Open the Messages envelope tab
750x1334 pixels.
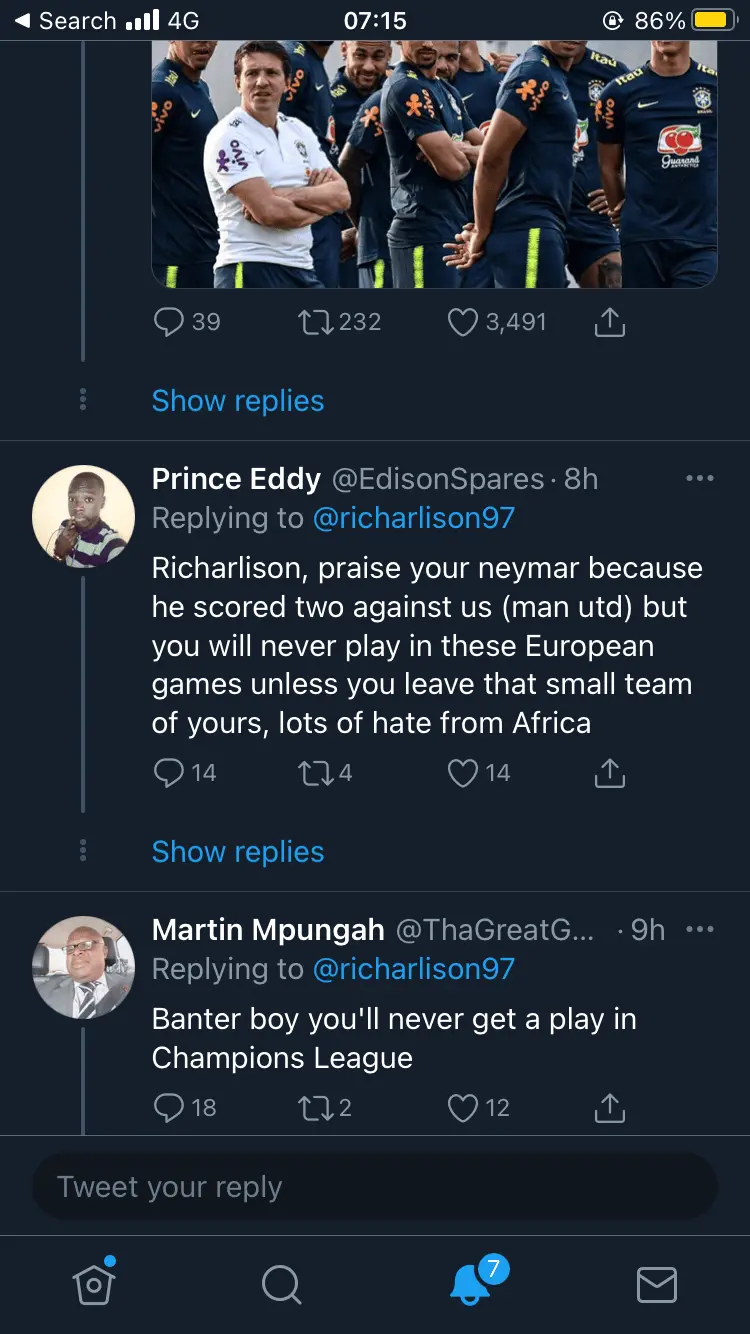[x=657, y=1285]
